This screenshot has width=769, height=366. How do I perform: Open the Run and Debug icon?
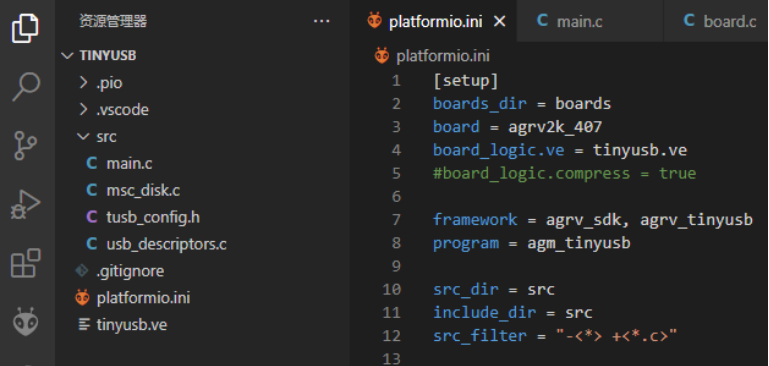pos(26,204)
